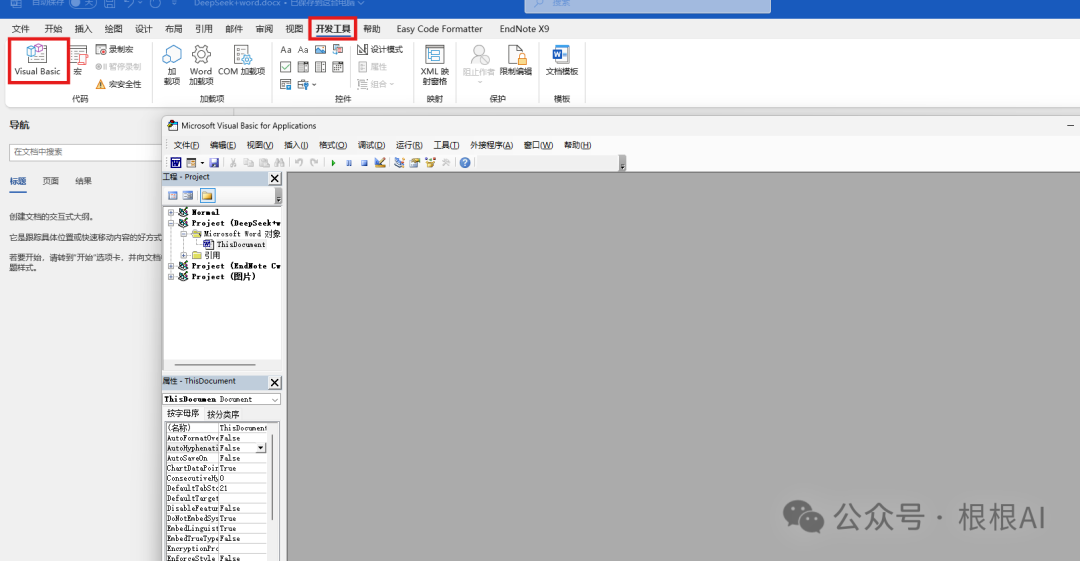Expand Project (图片) node
Viewport: 1080px width, 561px height.
[172, 276]
